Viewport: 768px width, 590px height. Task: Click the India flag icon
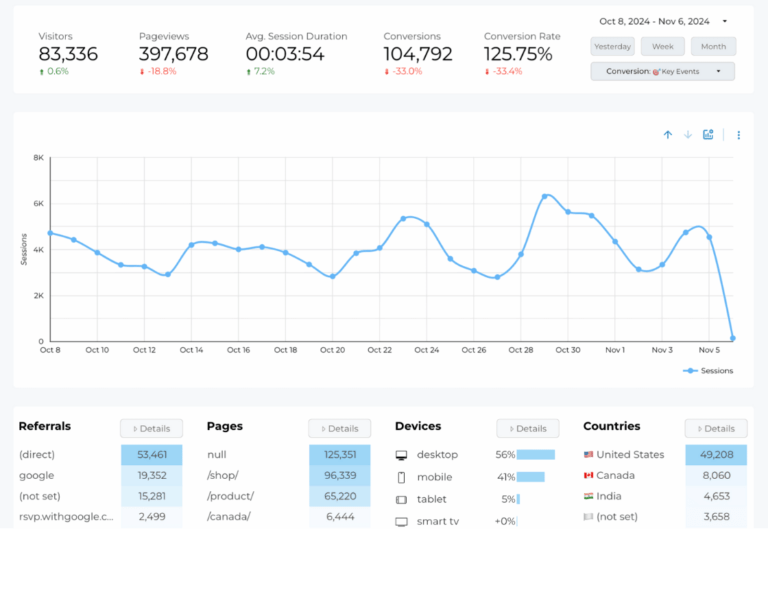(x=588, y=496)
